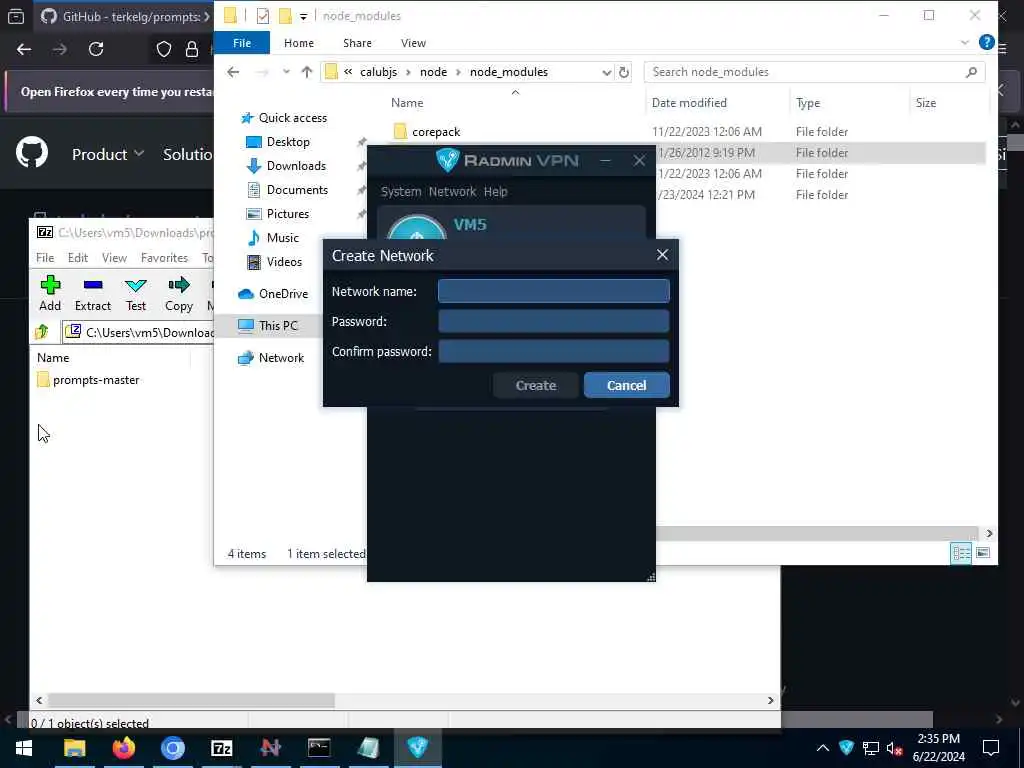1024x768 pixels.
Task: Click the Back arrow in File Explorer
Action: 233,72
